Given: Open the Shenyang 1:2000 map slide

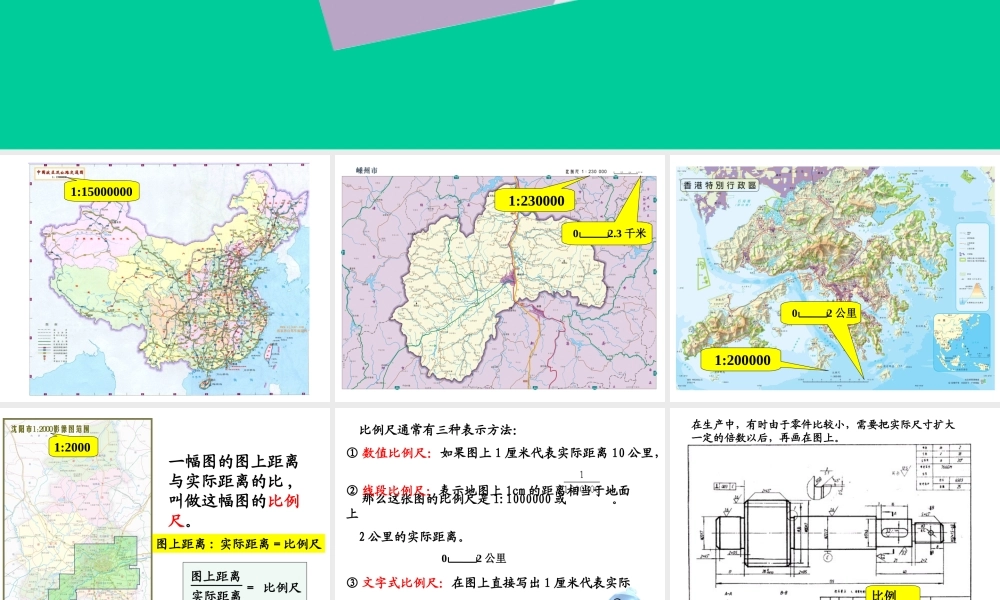Looking at the screenshot, I should pyautogui.click(x=165, y=504).
